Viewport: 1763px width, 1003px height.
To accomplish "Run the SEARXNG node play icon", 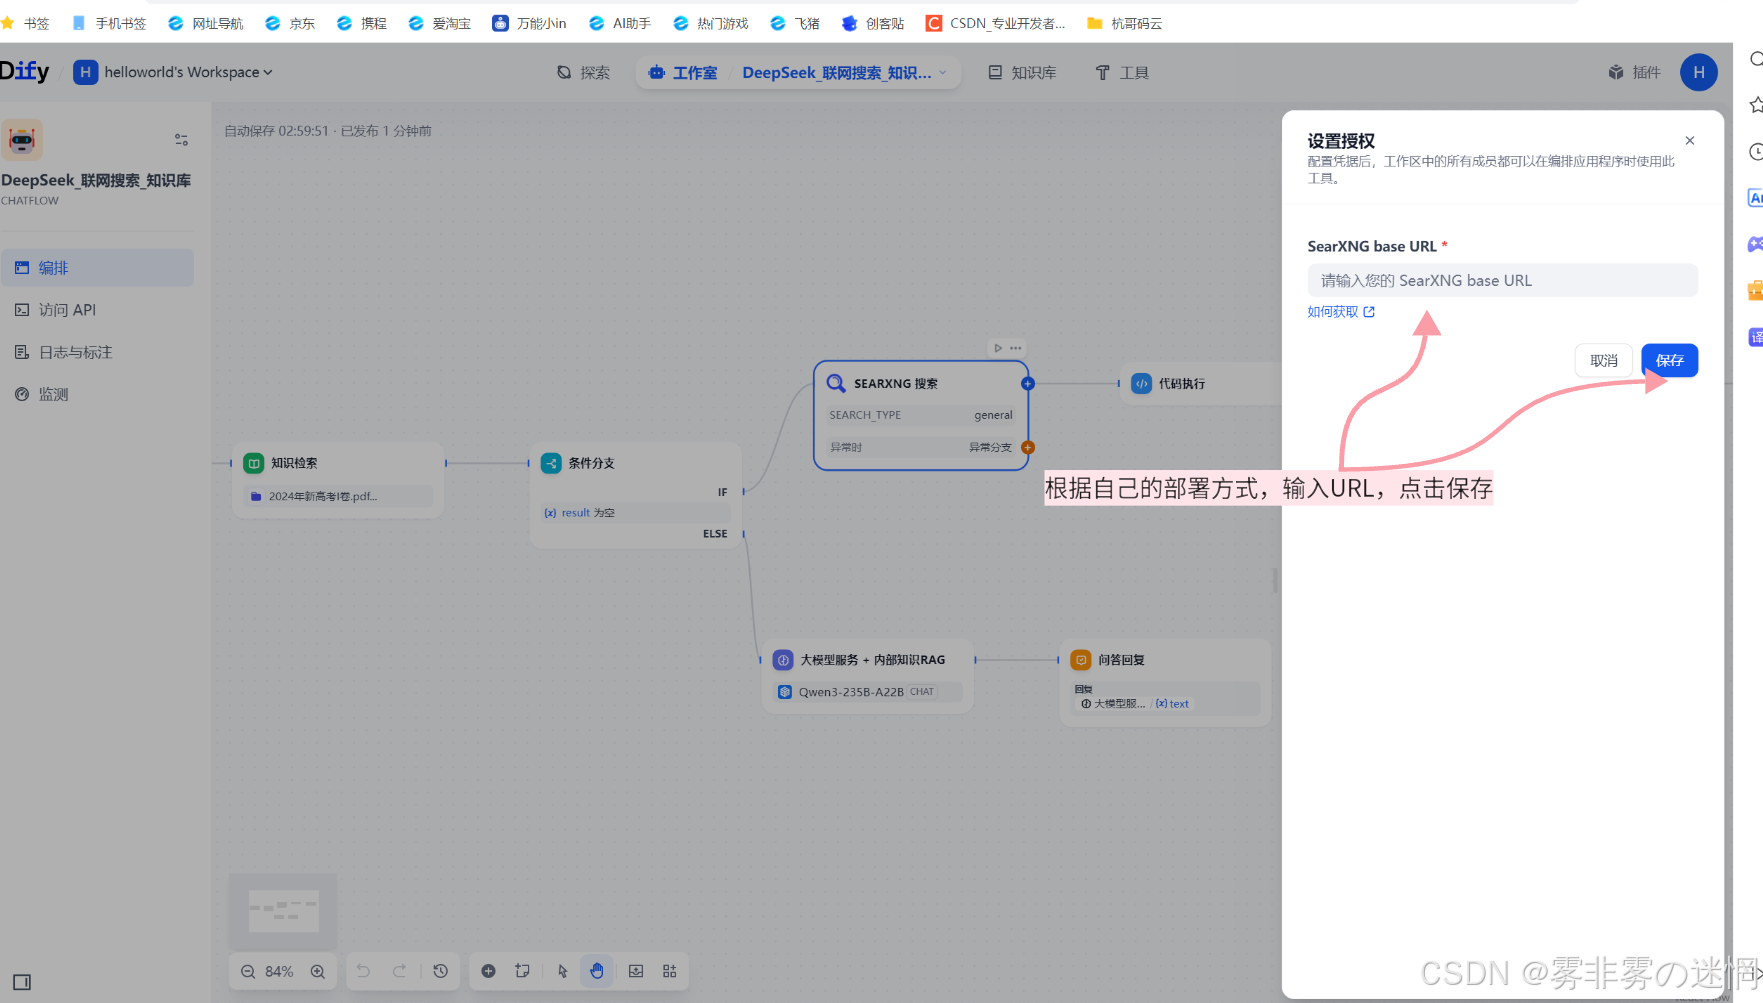I will [x=997, y=348].
